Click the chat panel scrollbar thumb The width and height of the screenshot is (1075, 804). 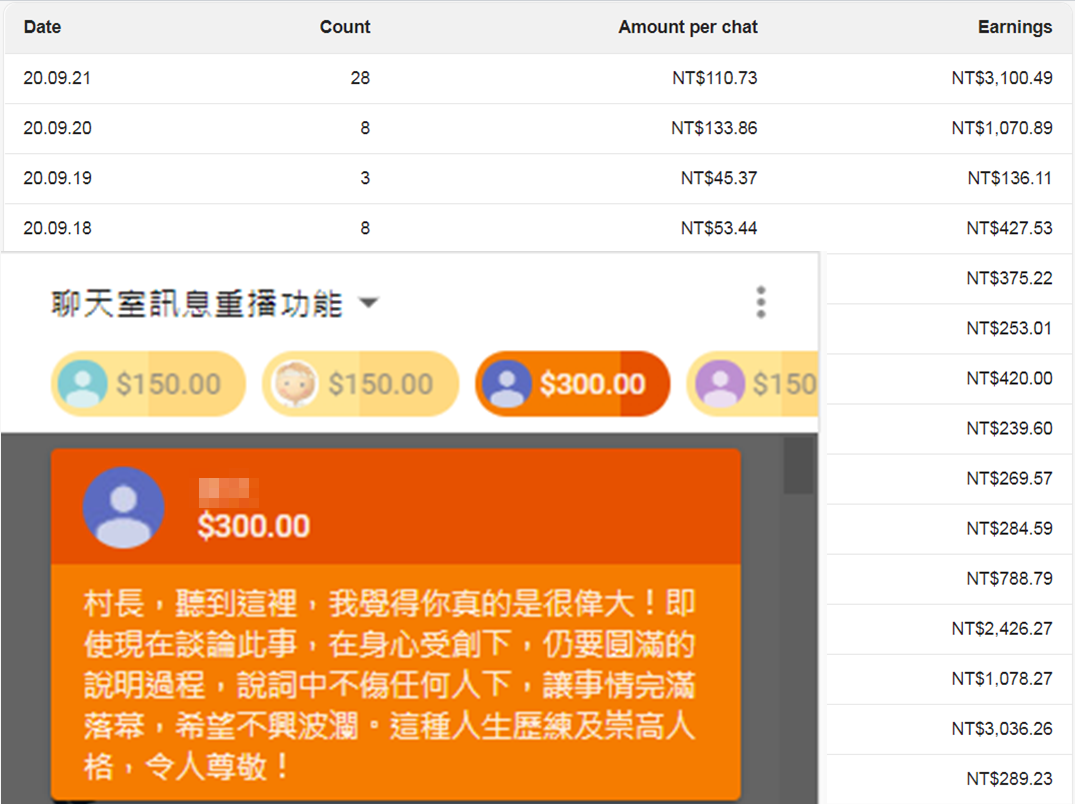[x=799, y=465]
